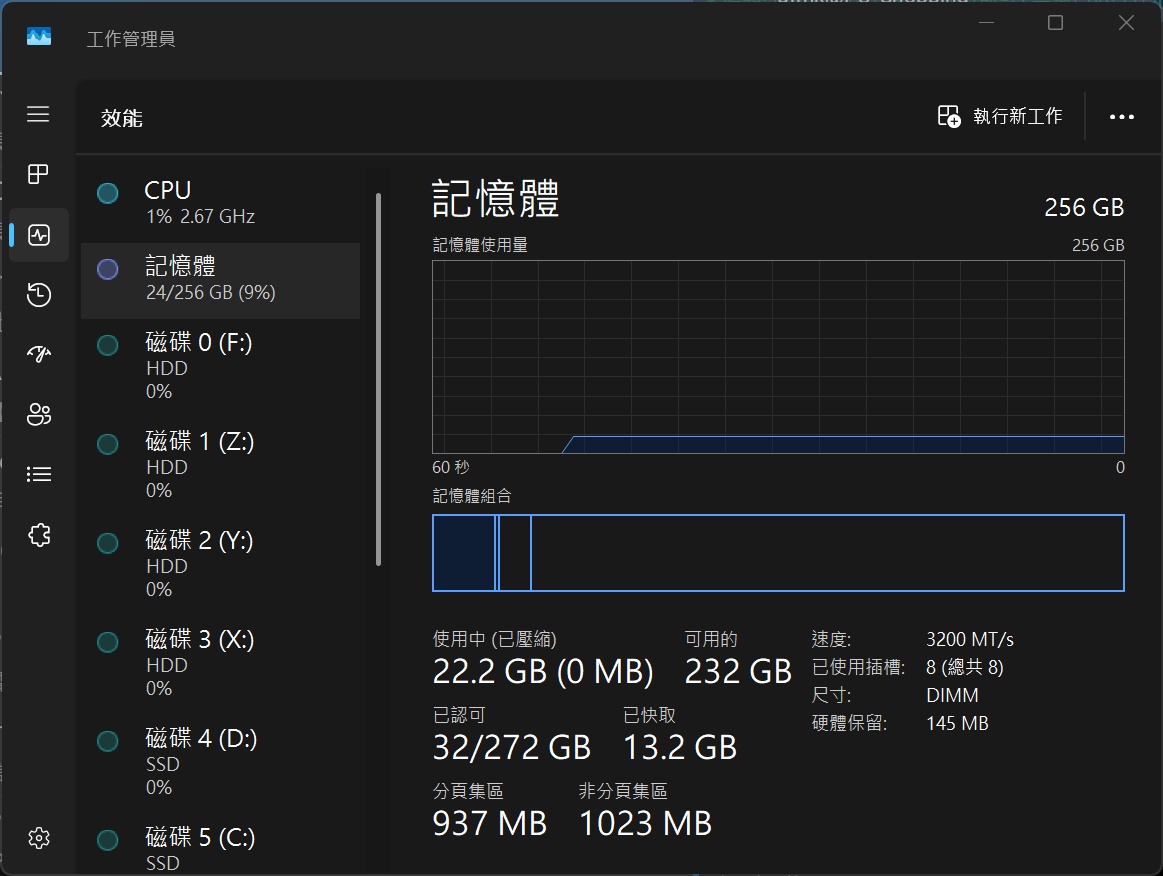Image resolution: width=1163 pixels, height=876 pixels.
Task: Select the Performance page icon
Action: point(39,235)
